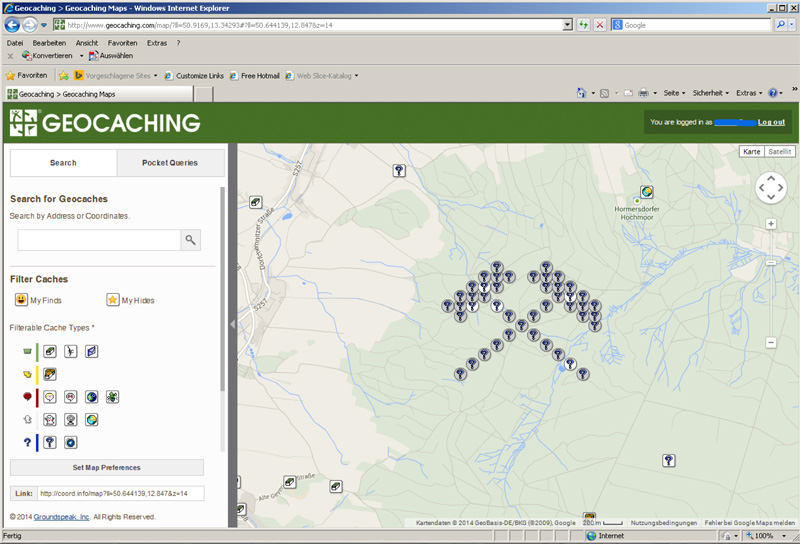Click the Log out link

coord(771,122)
